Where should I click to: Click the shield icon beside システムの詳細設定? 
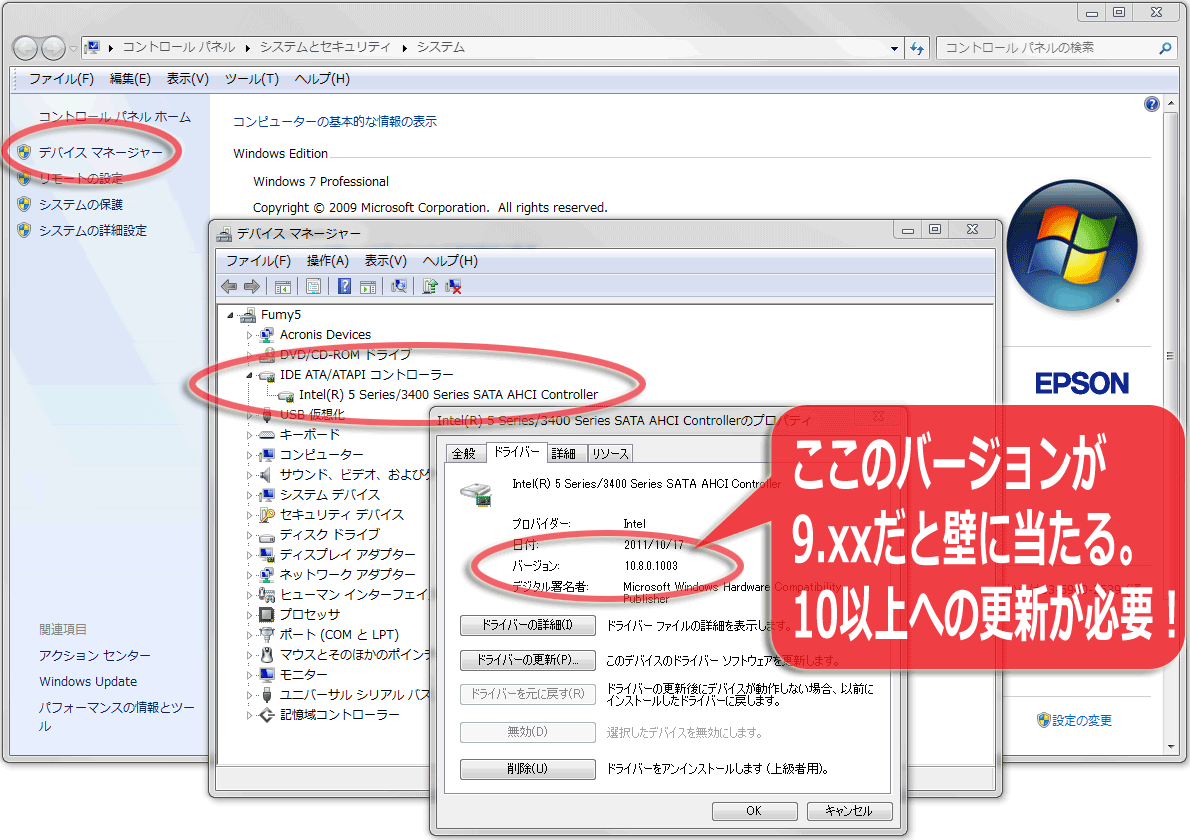(24, 230)
